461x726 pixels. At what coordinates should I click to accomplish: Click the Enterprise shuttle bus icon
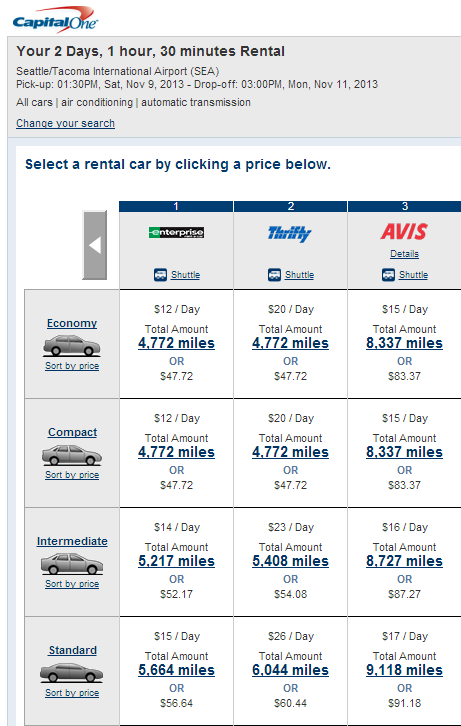pos(160,275)
